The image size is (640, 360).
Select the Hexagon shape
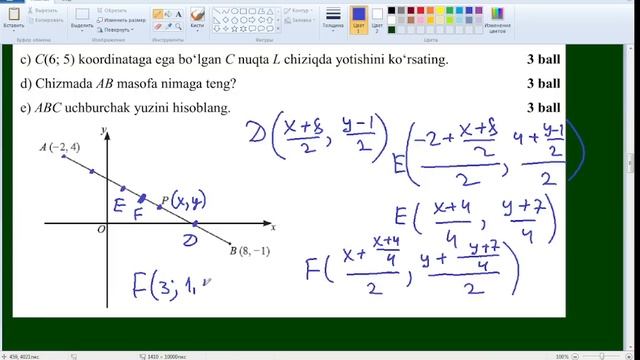point(244,20)
